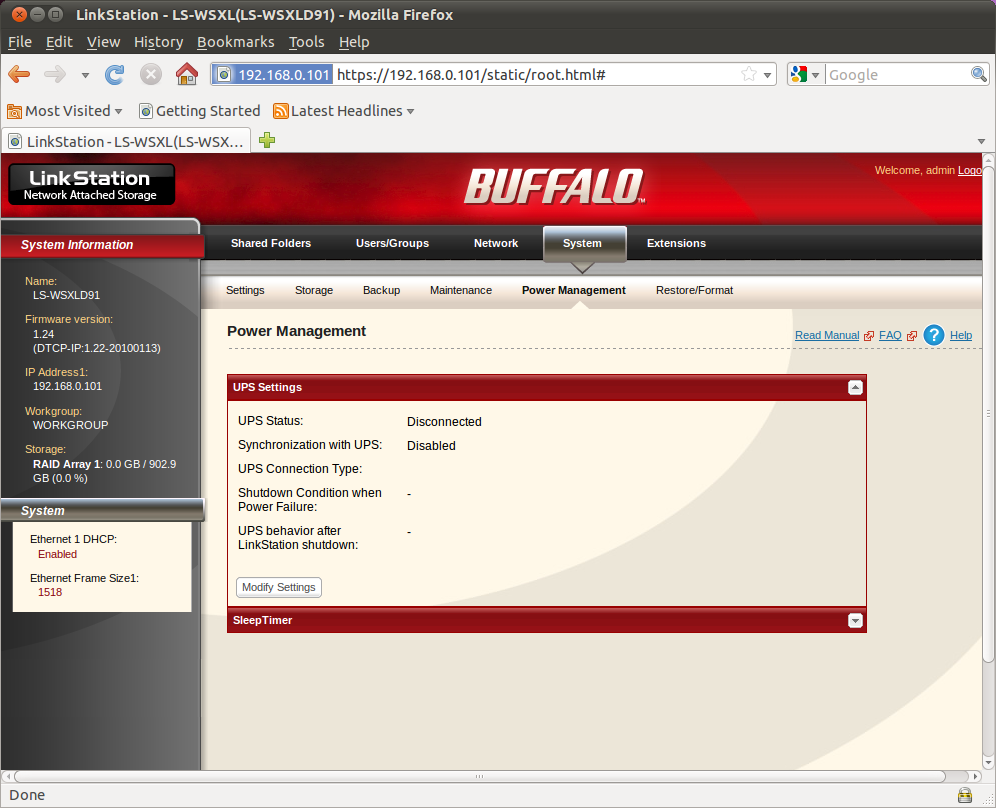Screen dimensions: 996x808
Task: Open a new tab with the plus icon
Action: 267,140
